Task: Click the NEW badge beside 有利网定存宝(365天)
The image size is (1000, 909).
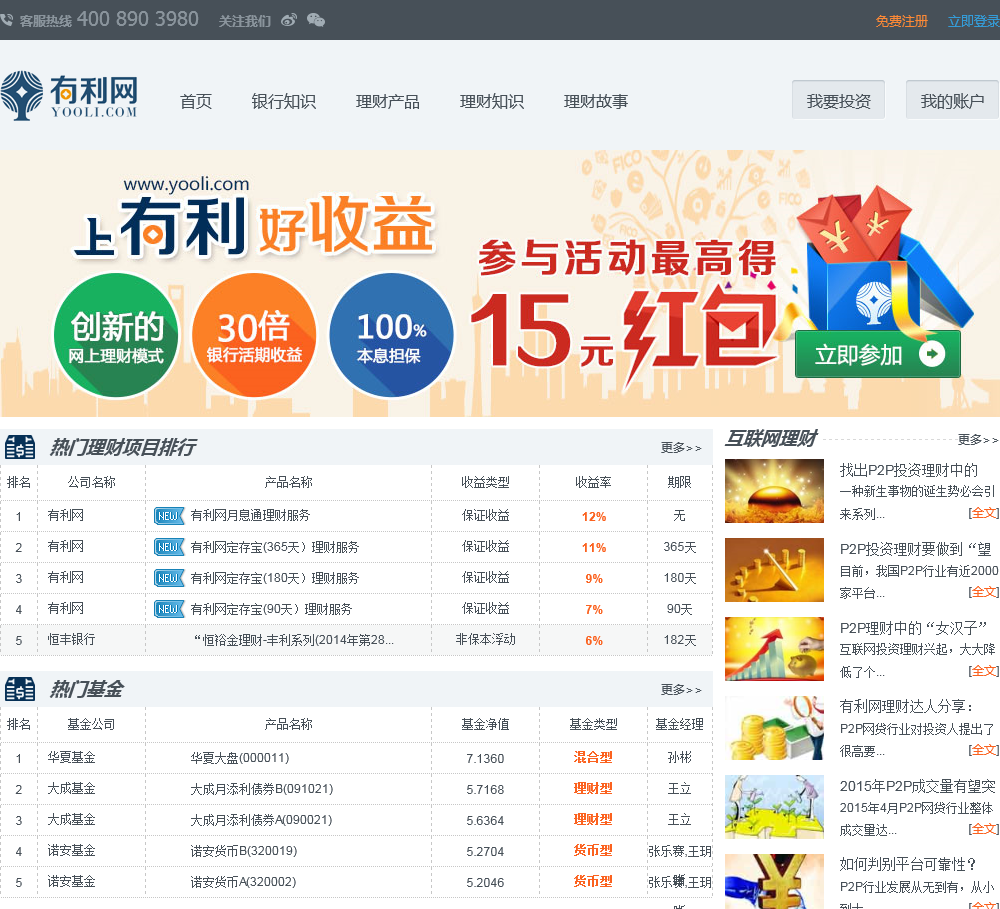Action: pyautogui.click(x=169, y=547)
